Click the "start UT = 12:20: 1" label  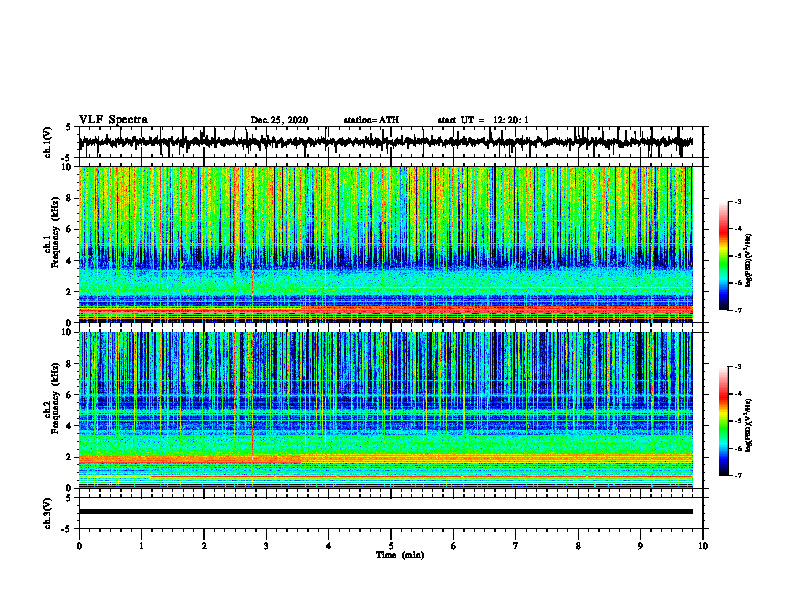[483, 120]
